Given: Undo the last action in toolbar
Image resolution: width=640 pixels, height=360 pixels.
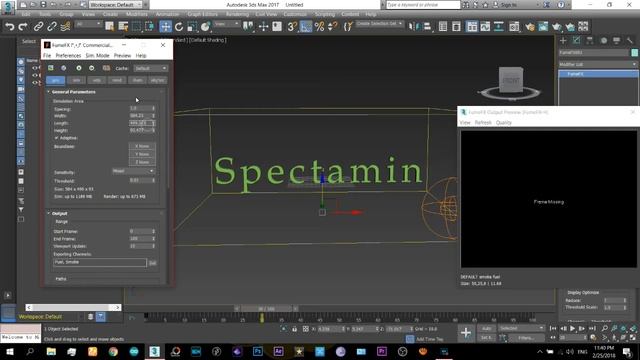Looking at the screenshot, I should [10, 27].
